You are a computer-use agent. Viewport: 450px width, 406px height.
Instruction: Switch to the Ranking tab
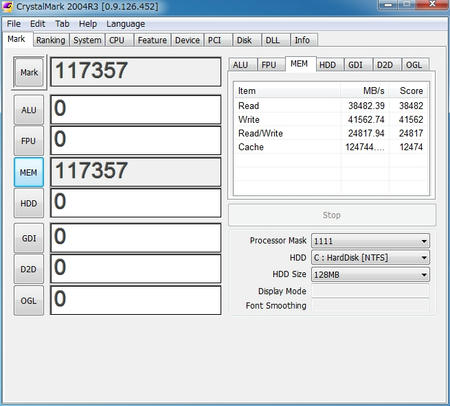(x=51, y=40)
